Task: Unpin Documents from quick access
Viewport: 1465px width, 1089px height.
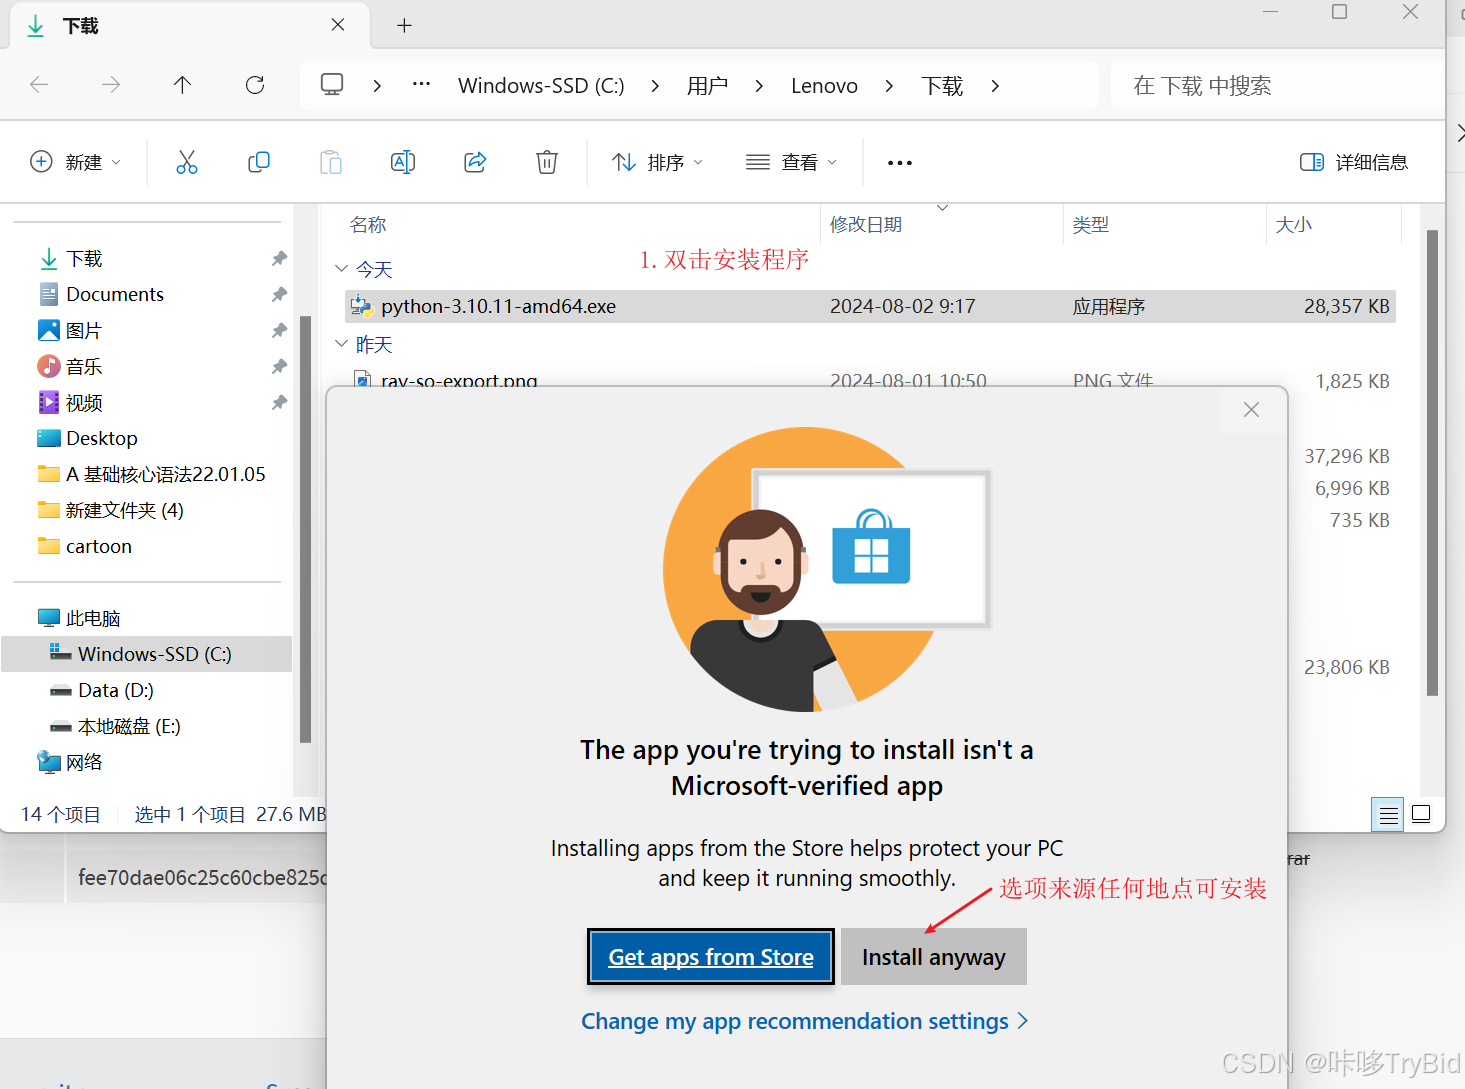Action: click(279, 295)
